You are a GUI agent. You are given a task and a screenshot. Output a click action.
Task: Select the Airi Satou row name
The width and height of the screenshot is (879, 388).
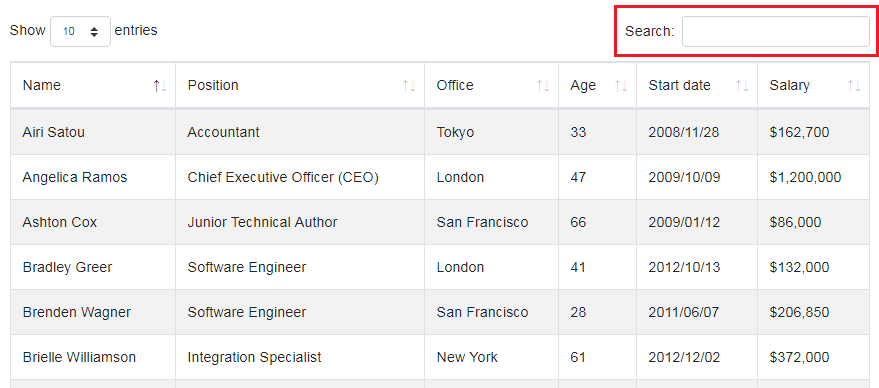(54, 132)
